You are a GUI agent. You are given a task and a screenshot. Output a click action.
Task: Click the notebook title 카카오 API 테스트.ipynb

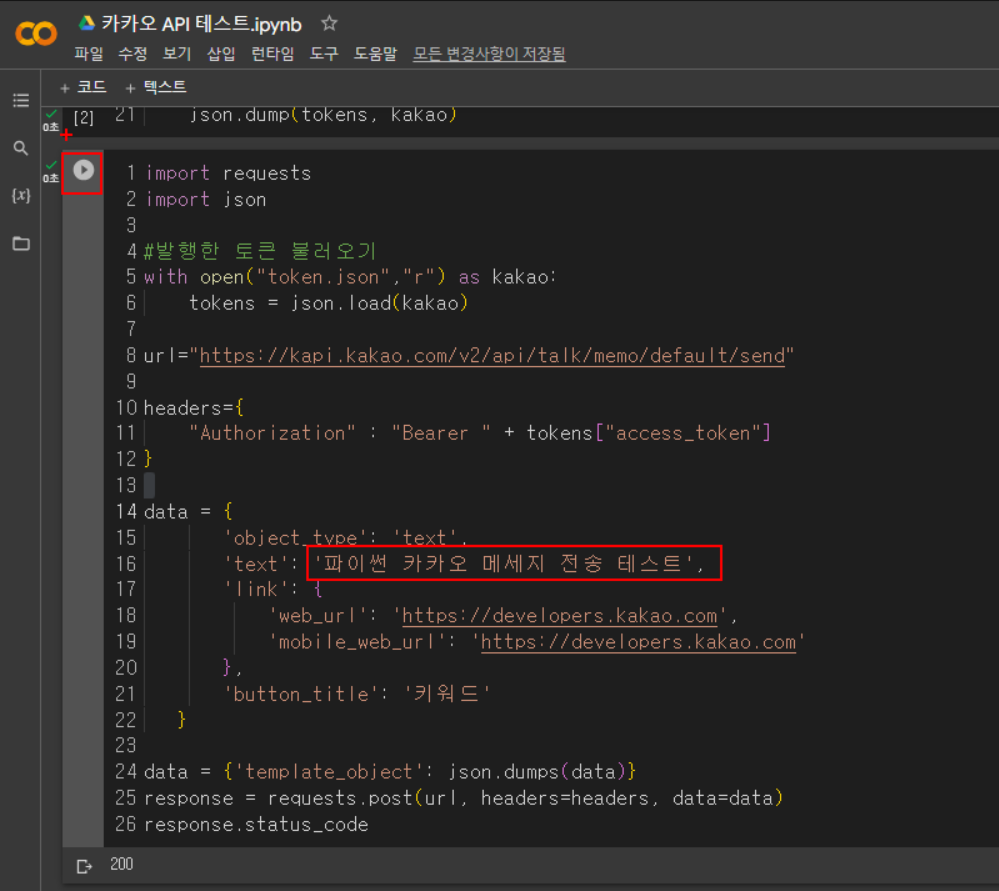201,24
